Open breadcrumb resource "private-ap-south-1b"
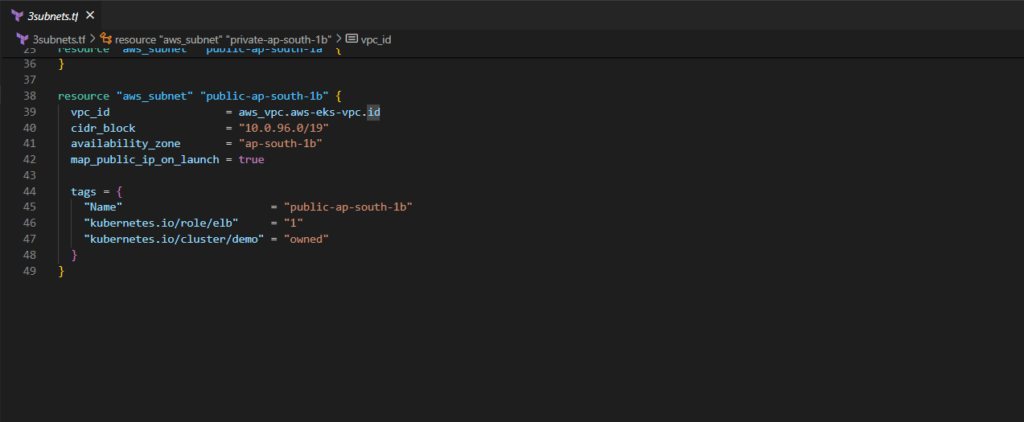Image resolution: width=1024 pixels, height=422 pixels. coord(223,39)
